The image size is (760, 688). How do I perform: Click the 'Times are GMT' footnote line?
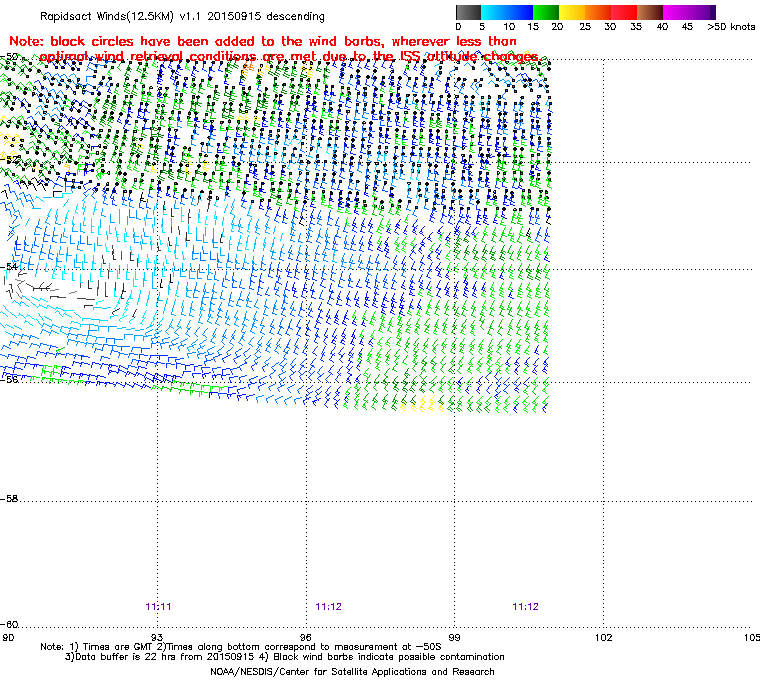click(x=241, y=647)
